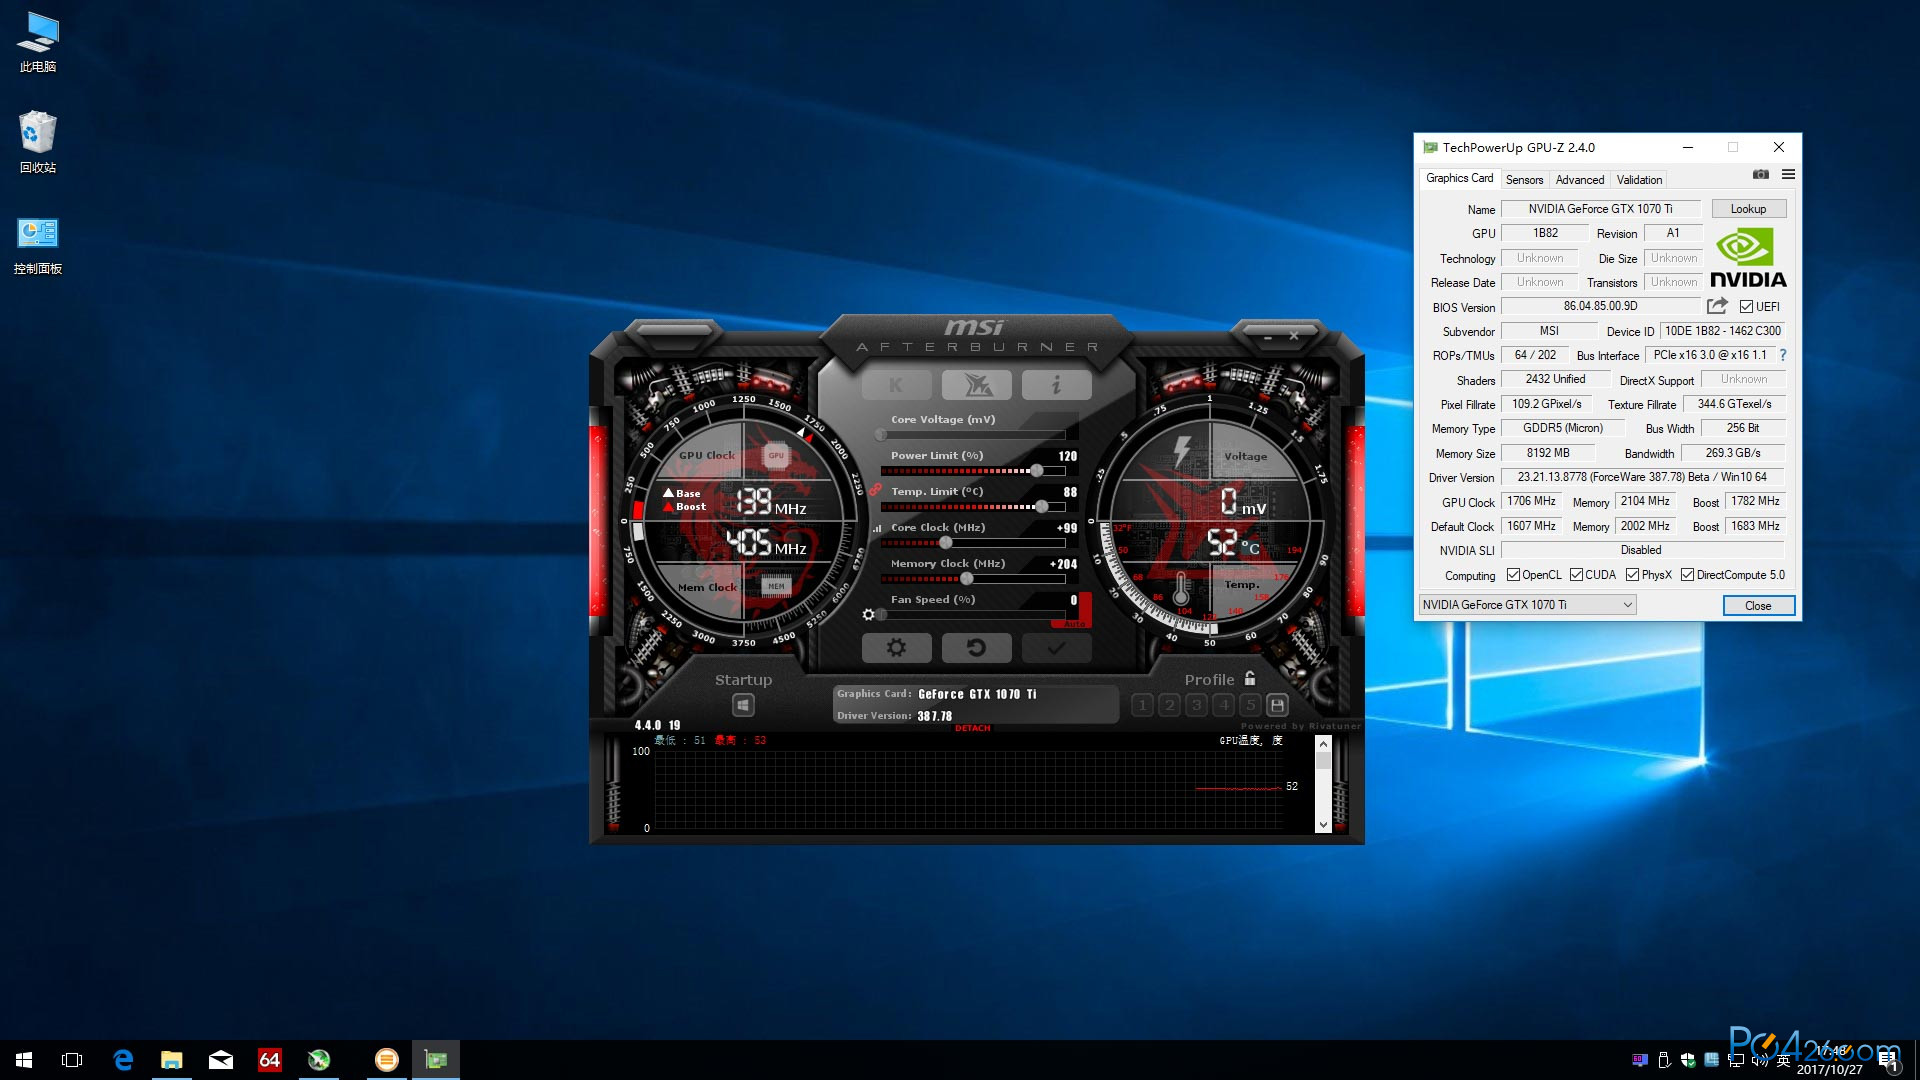Click the GPU chip icon on the clock gauge
Screen dimensions: 1920x1080
(776, 456)
